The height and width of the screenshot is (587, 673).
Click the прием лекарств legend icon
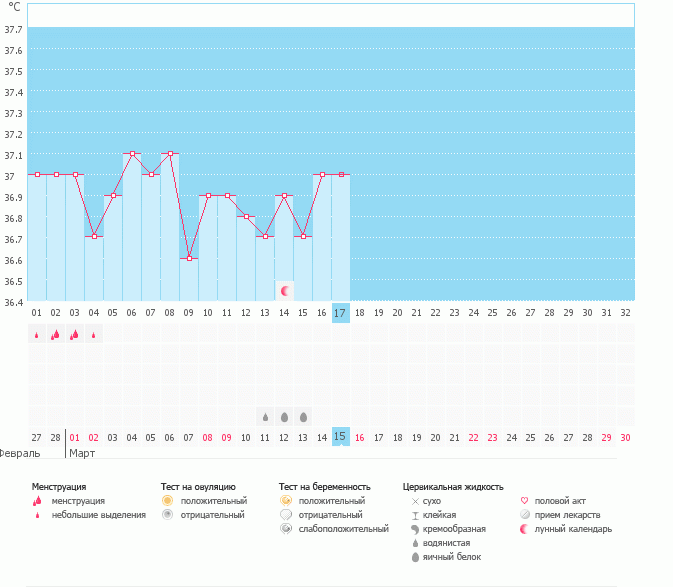(524, 515)
